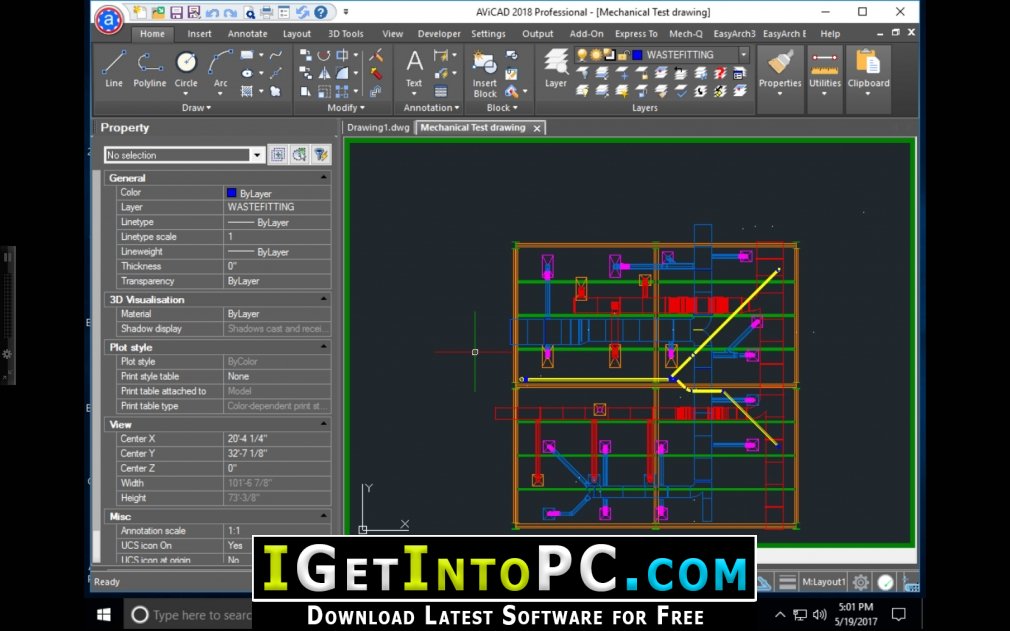Image resolution: width=1010 pixels, height=631 pixels.
Task: Click the blue layer color swatch in Layers
Action: tap(637, 55)
